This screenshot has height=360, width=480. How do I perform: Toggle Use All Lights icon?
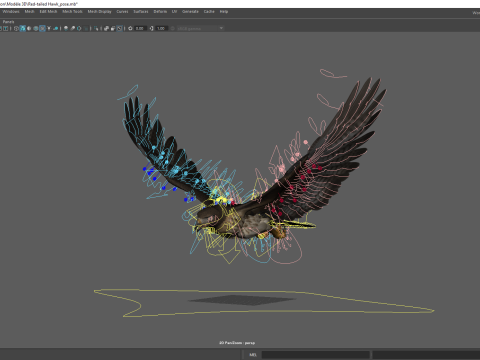pyautogui.click(x=49, y=28)
